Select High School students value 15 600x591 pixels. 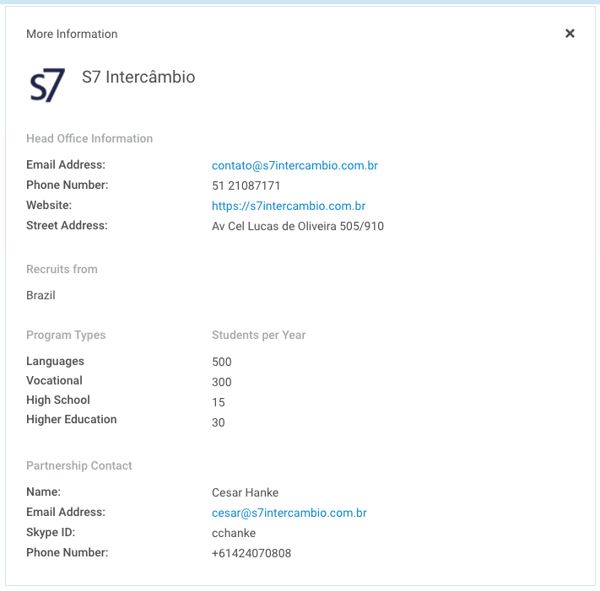coord(218,402)
